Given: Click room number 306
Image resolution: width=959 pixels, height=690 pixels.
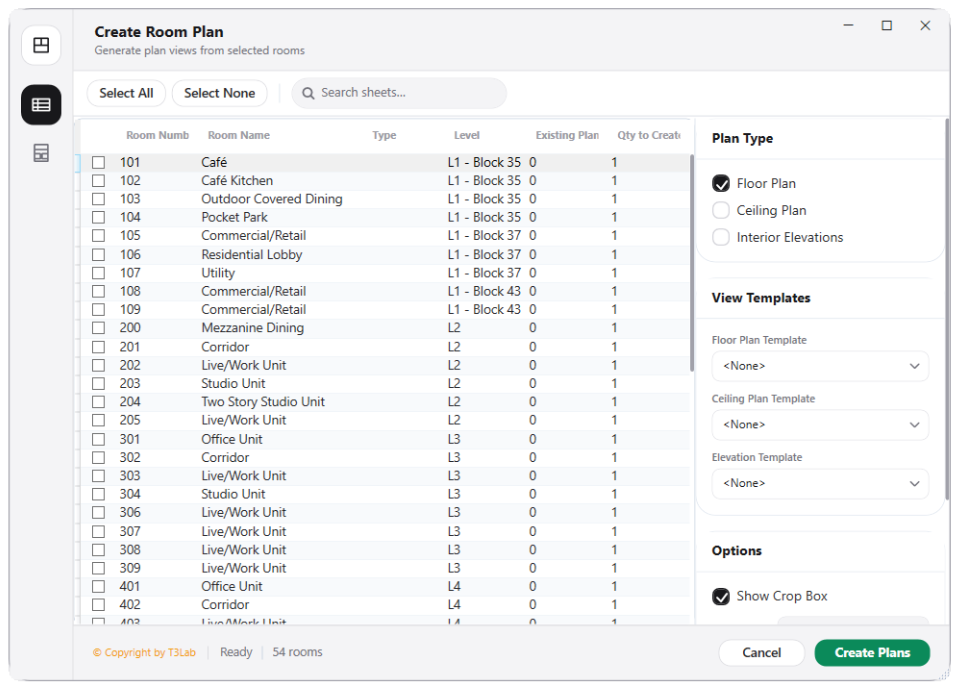Looking at the screenshot, I should tap(130, 513).
